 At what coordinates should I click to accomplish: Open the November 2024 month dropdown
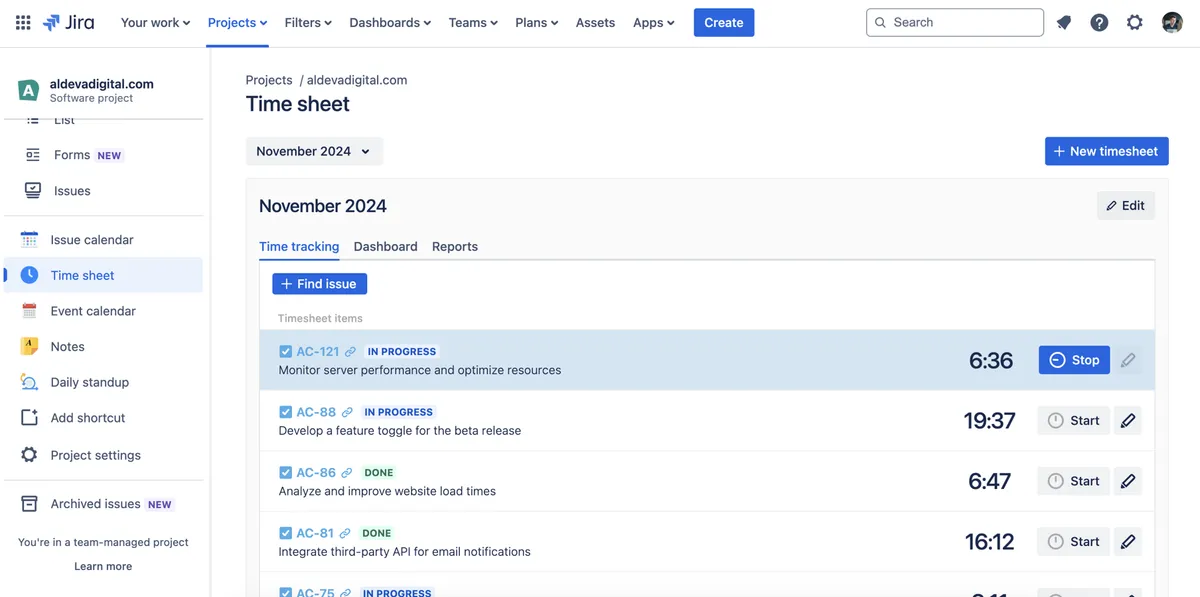pyautogui.click(x=314, y=151)
